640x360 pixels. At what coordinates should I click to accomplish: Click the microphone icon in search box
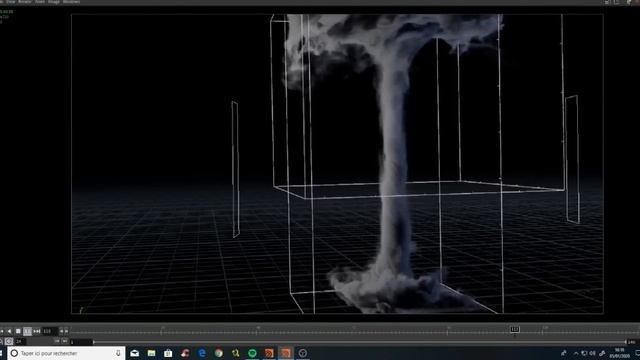point(118,353)
